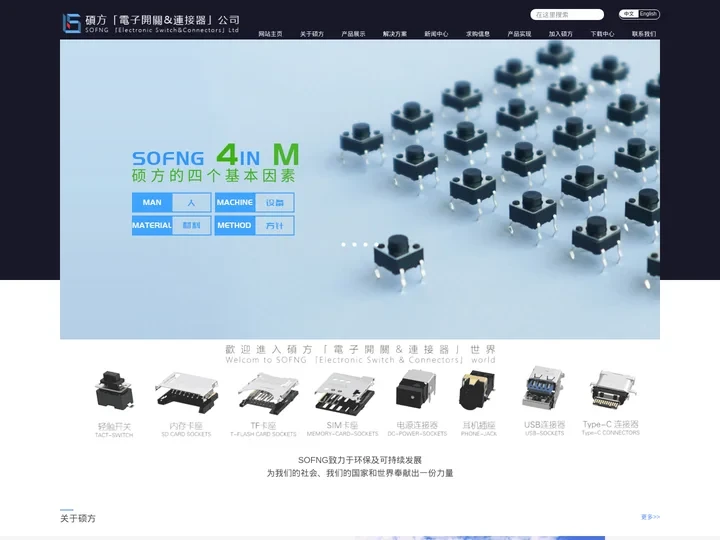The height and width of the screenshot is (540, 720).
Task: Select the Type-C 连接器 connectors icon
Action: point(611,403)
